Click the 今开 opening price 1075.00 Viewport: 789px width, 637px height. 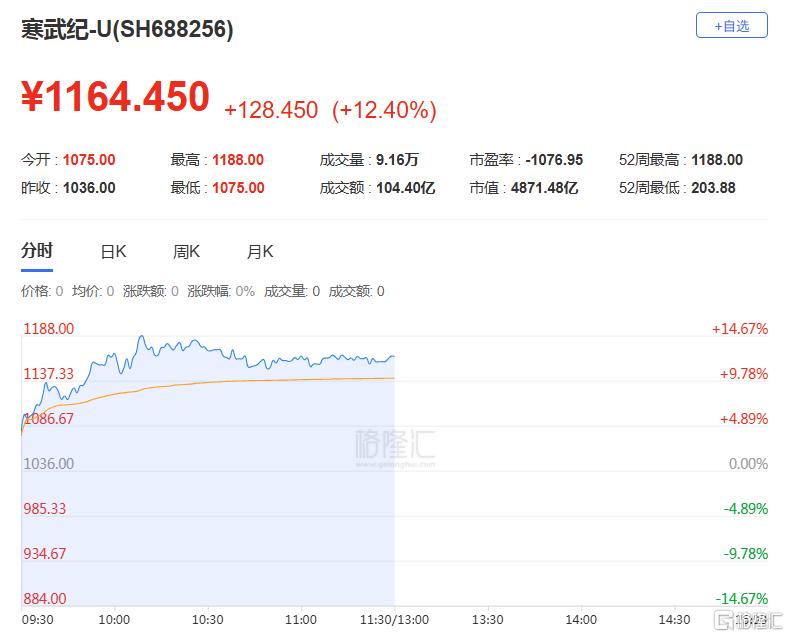[x=89, y=160]
